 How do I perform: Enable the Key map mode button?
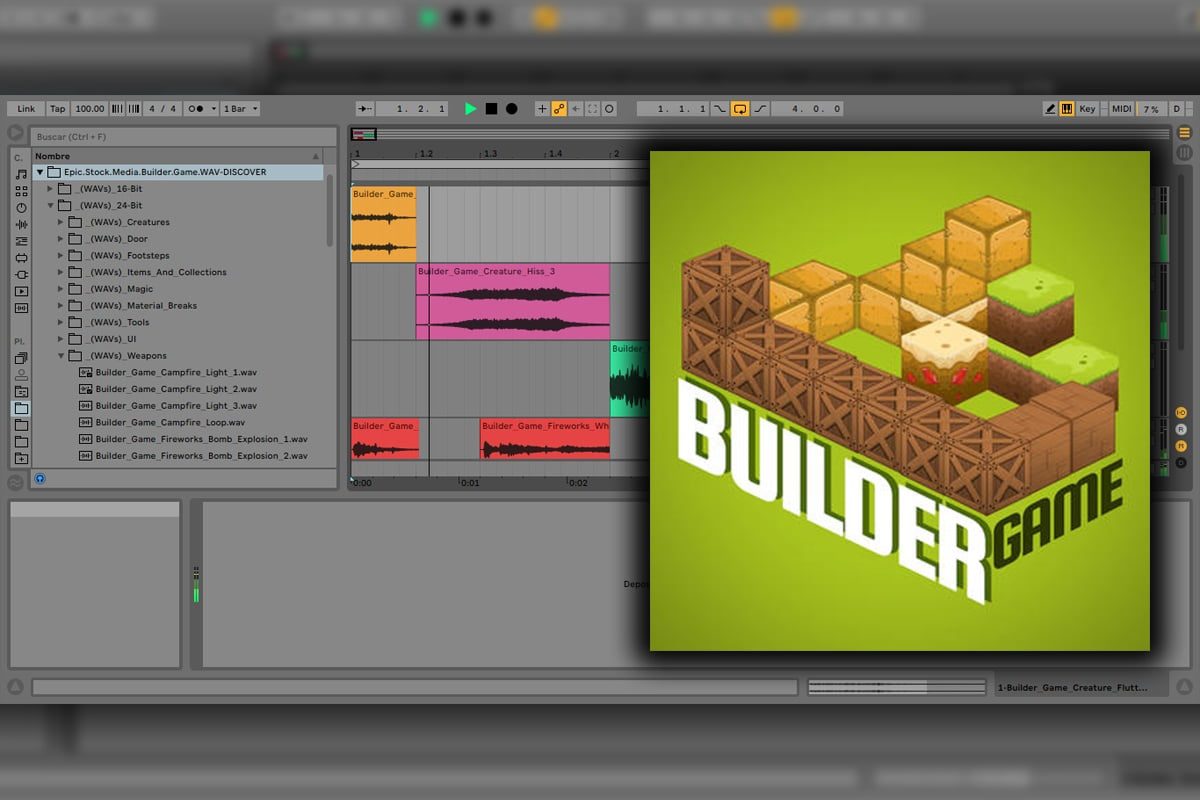click(1087, 109)
